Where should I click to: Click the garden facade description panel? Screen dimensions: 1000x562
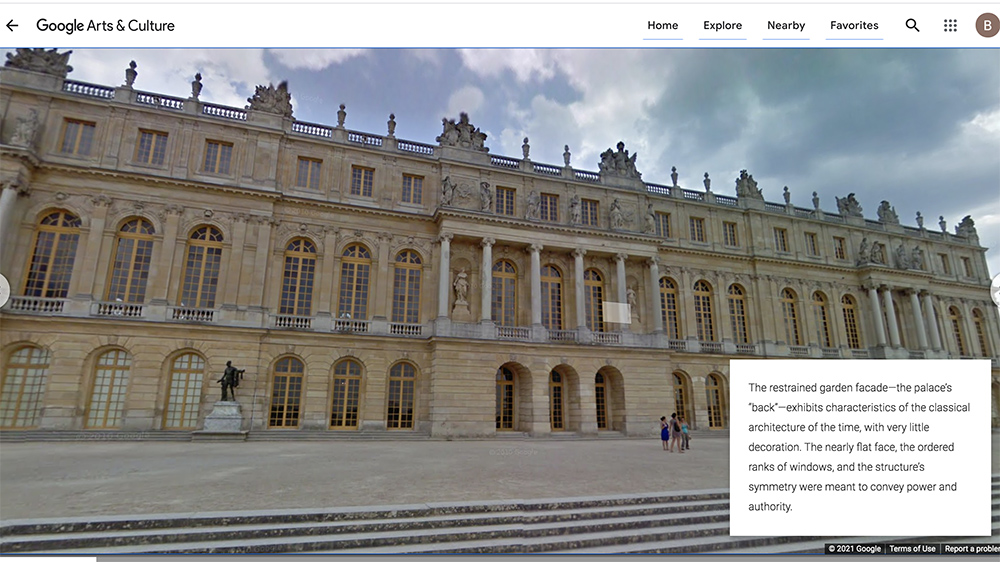pos(860,447)
